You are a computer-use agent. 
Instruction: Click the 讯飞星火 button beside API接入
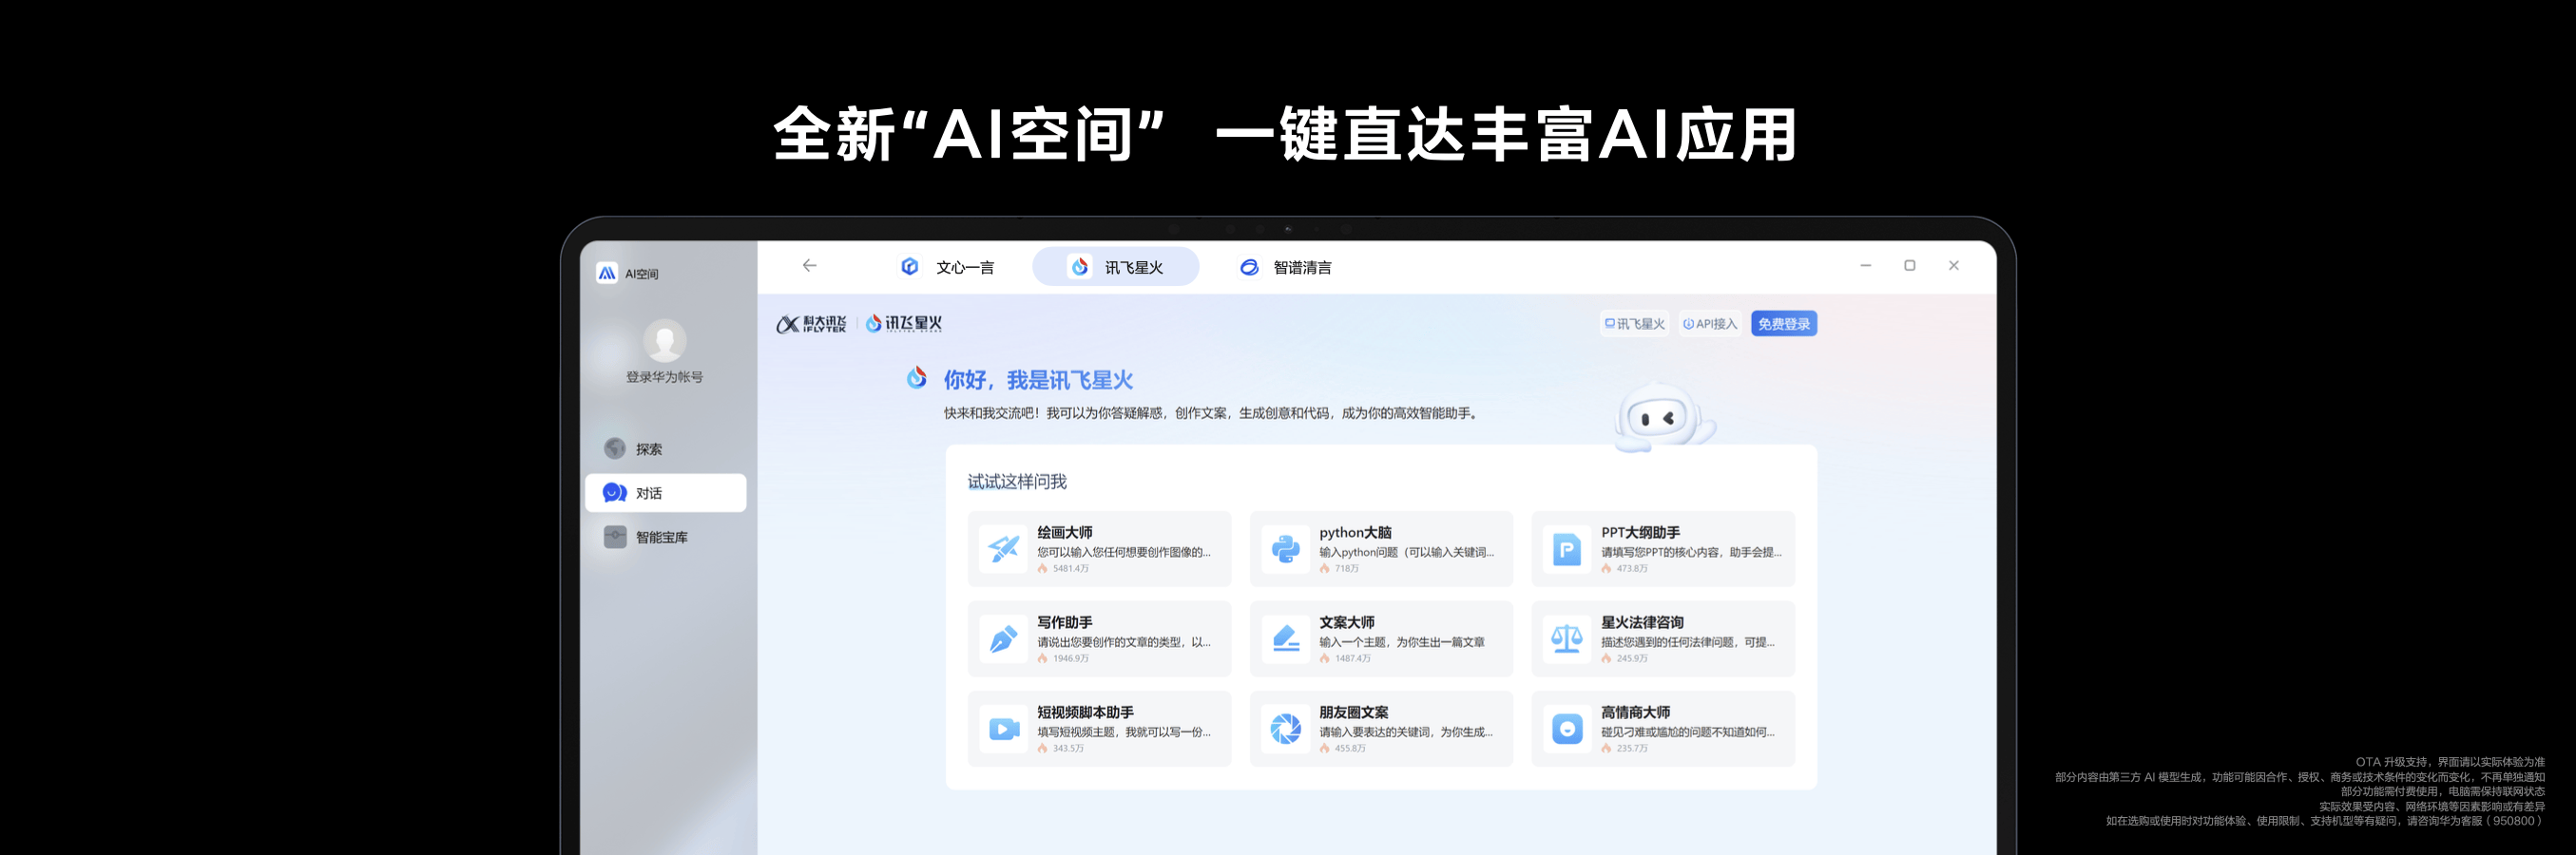(1634, 324)
